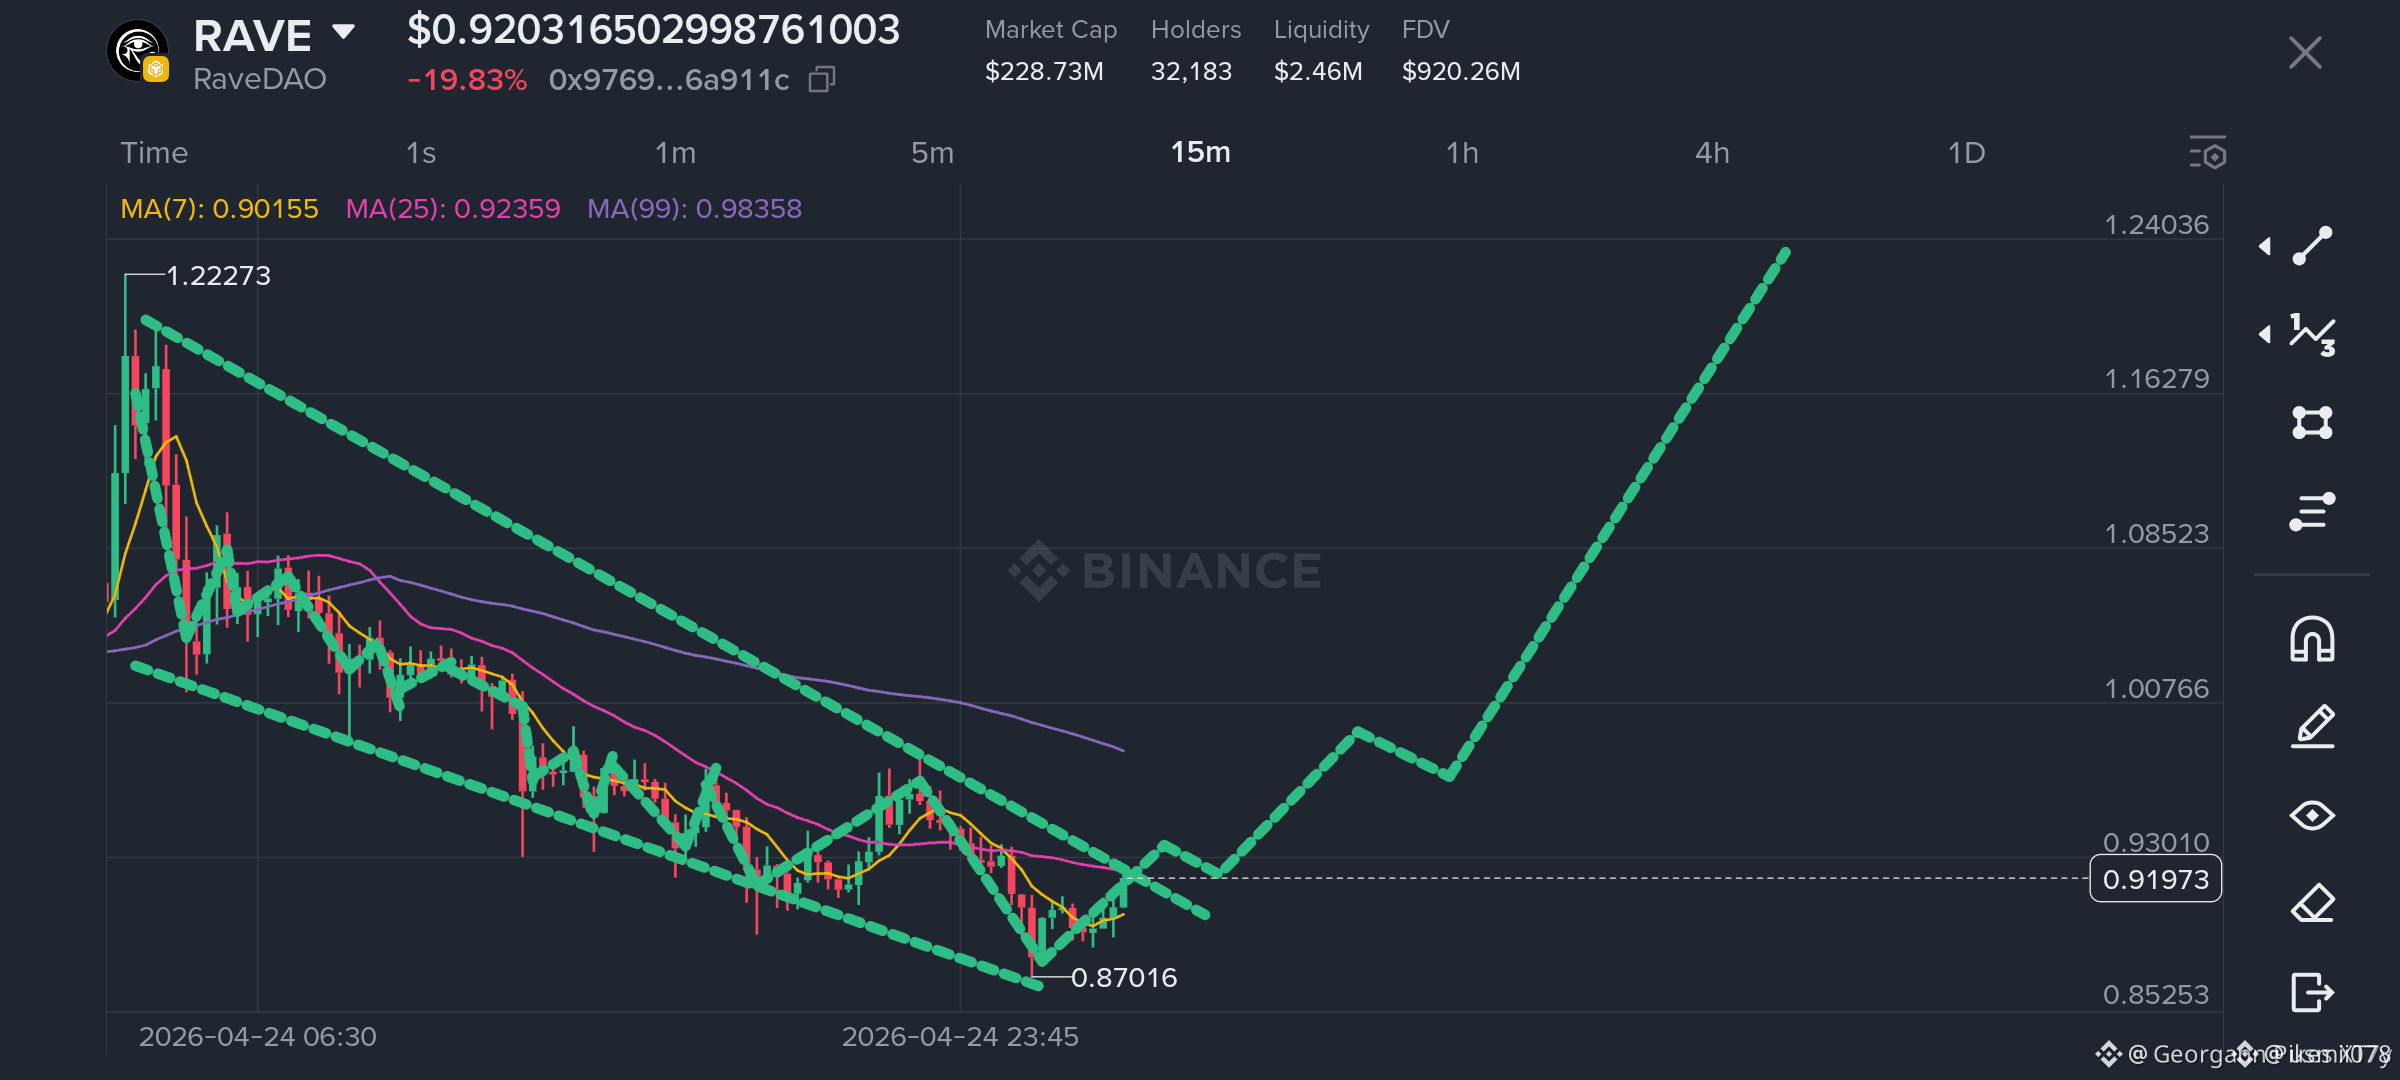2400x1080 pixels.
Task: Expand the wave pattern tool options arrow
Action: coord(2265,334)
